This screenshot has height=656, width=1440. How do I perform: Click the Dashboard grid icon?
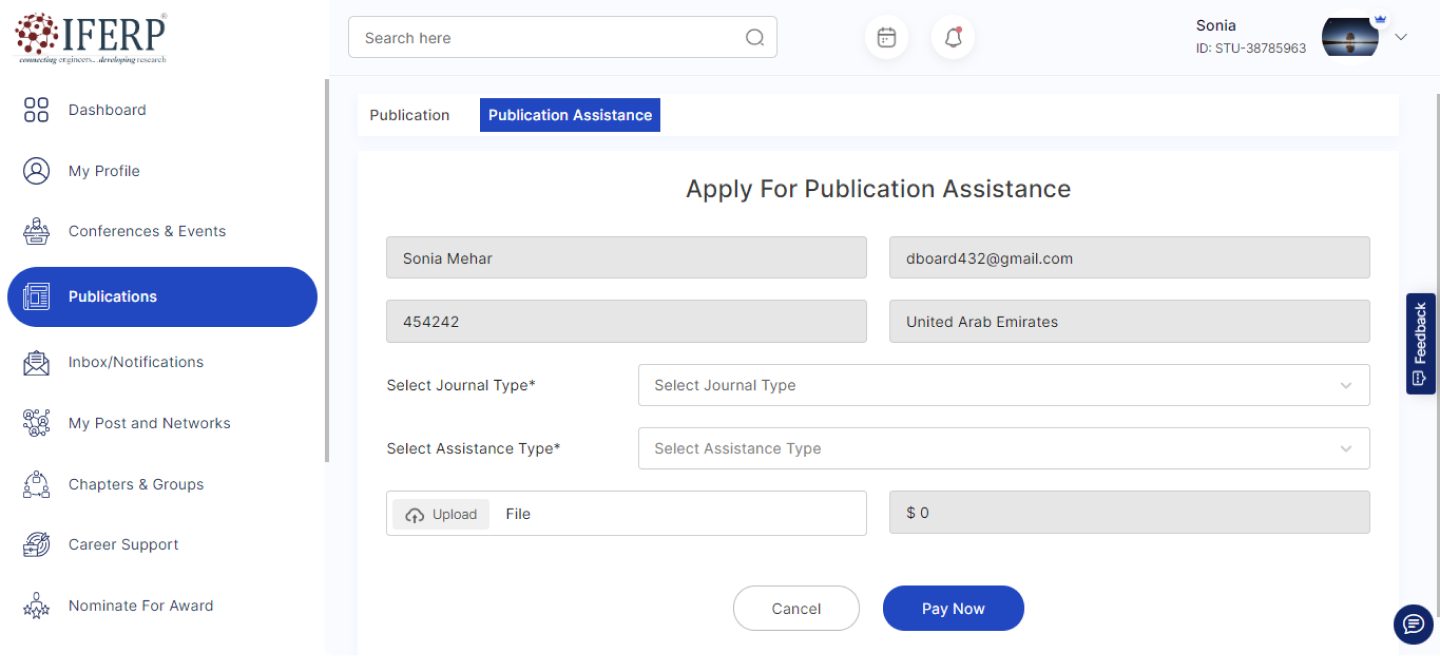(x=36, y=110)
